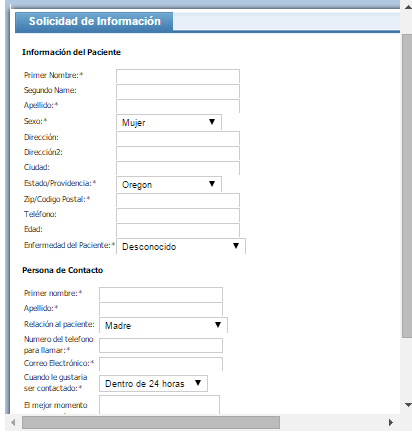Click the horizontal scrollbar right arrow
This screenshot has height=432, width=412.
(391, 423)
